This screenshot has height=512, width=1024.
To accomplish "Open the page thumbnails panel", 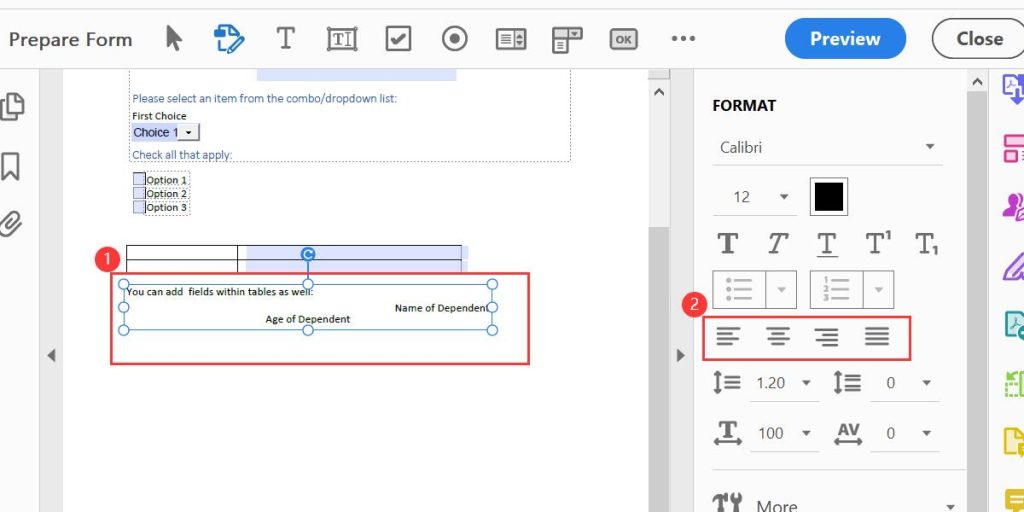I will click(12, 107).
